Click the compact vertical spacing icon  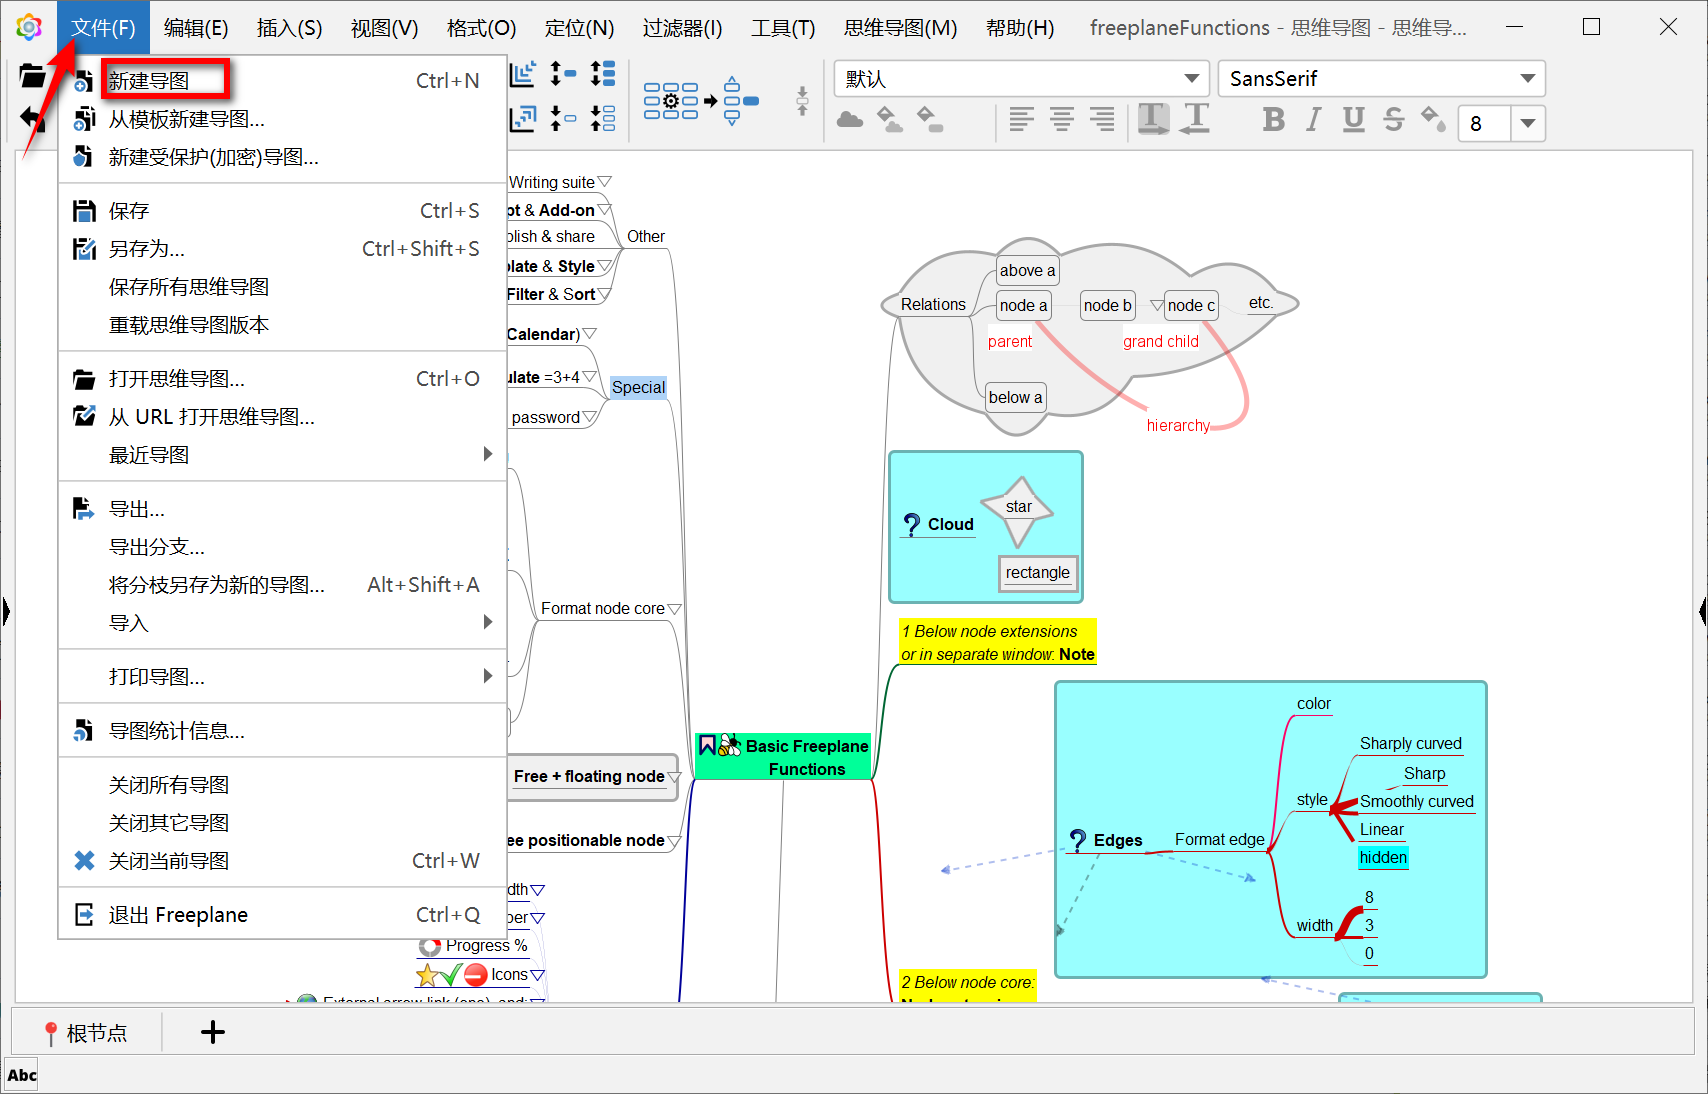(802, 100)
